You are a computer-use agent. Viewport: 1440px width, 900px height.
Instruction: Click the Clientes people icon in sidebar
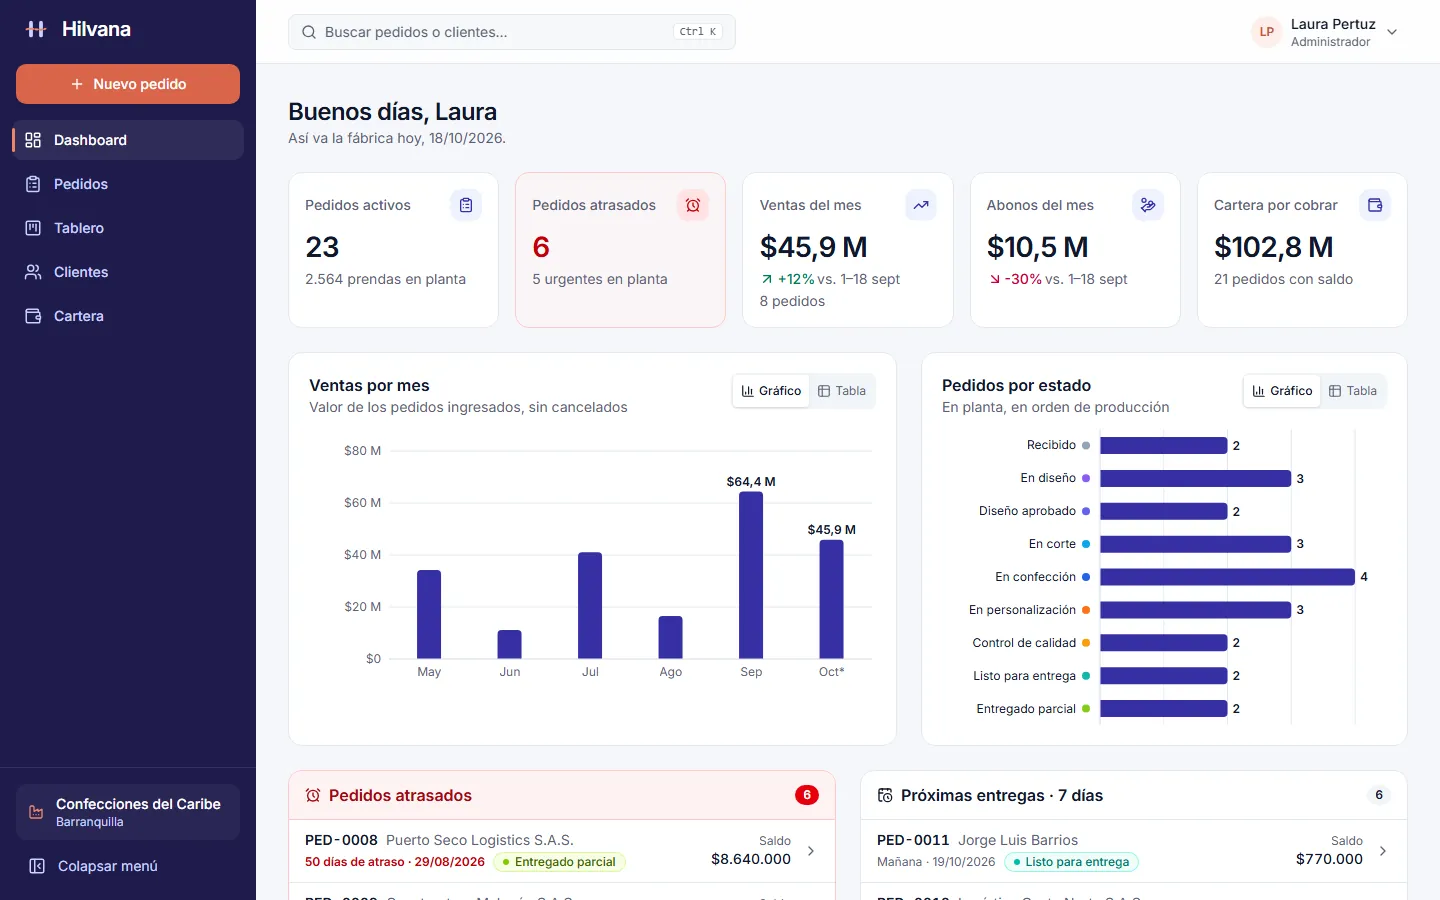point(33,272)
